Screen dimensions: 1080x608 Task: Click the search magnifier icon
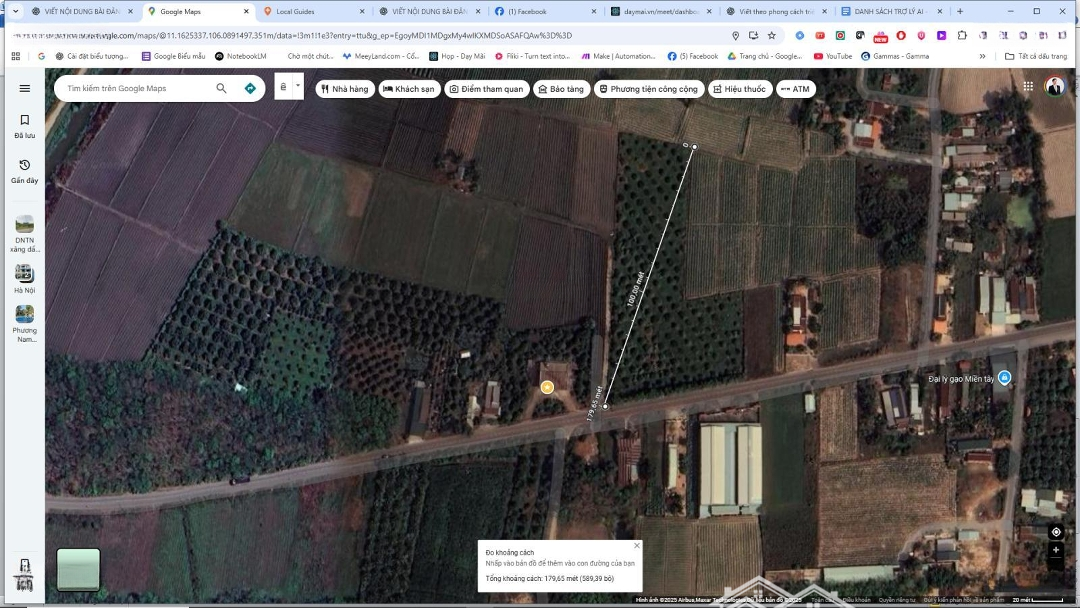pyautogui.click(x=221, y=88)
